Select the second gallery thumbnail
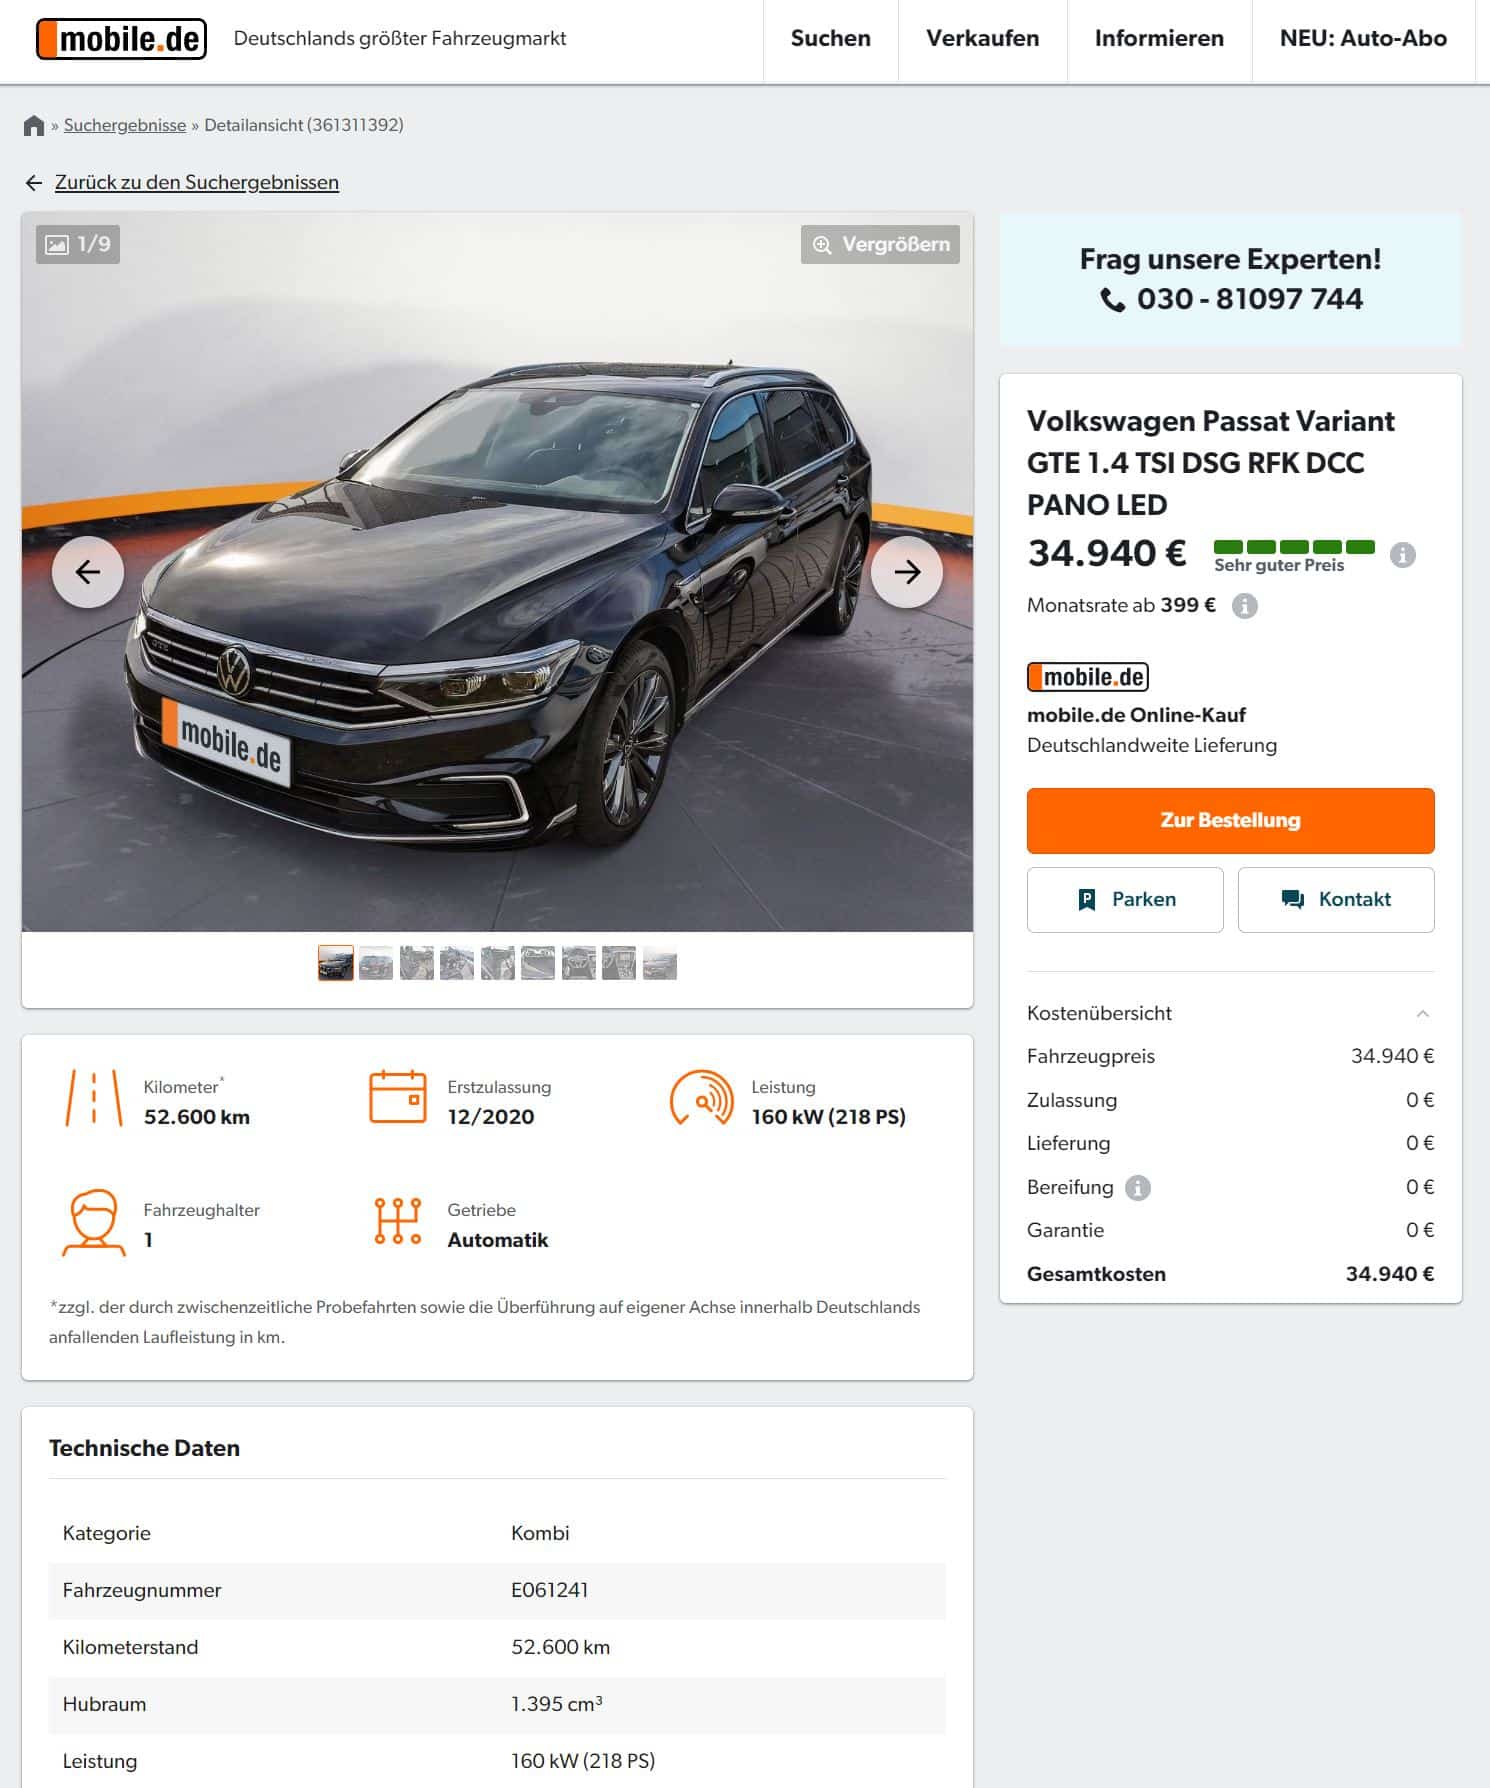Screen dimensions: 1490x1788 376,964
